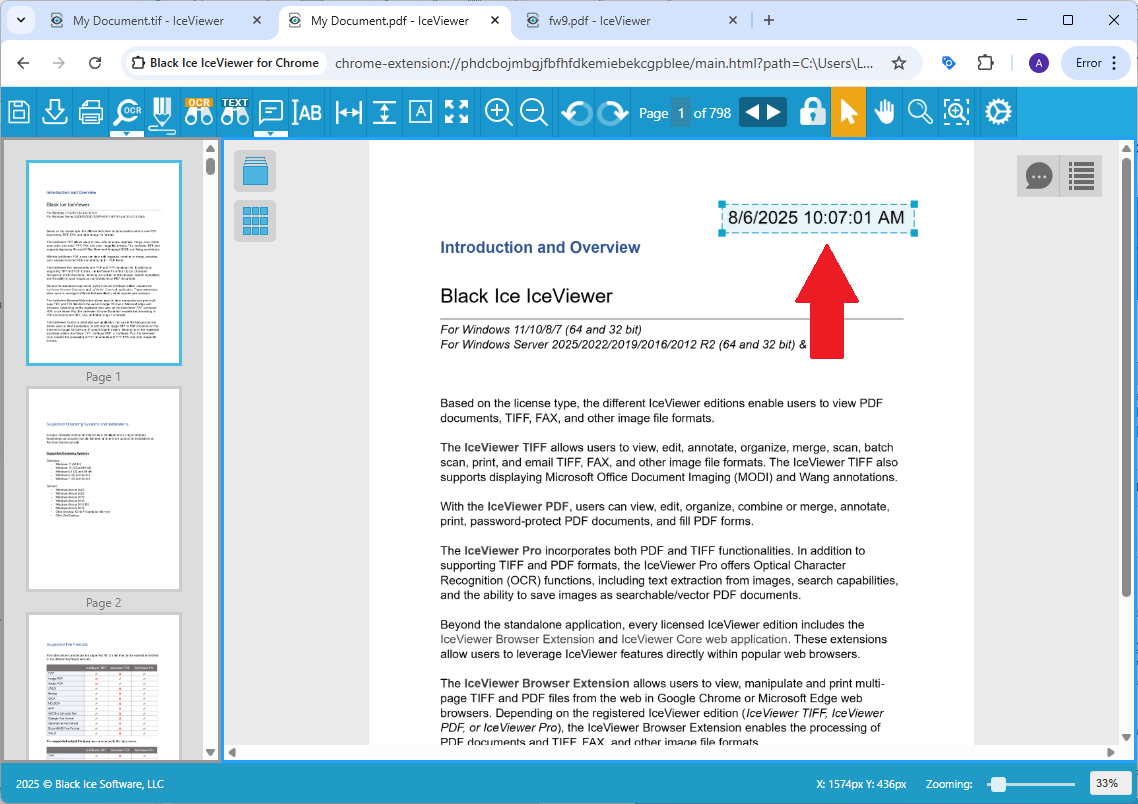
Task: Click the OCR binoculars search icon
Action: (x=198, y=112)
